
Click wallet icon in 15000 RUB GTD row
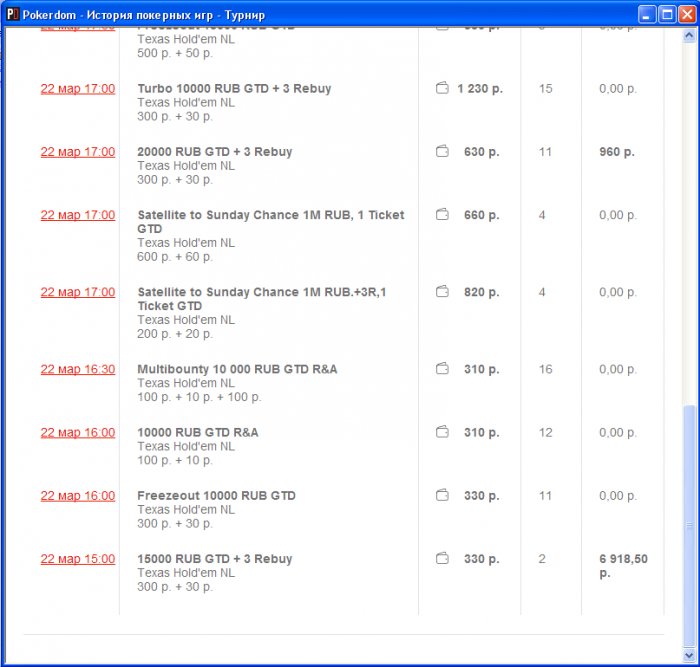click(442, 559)
